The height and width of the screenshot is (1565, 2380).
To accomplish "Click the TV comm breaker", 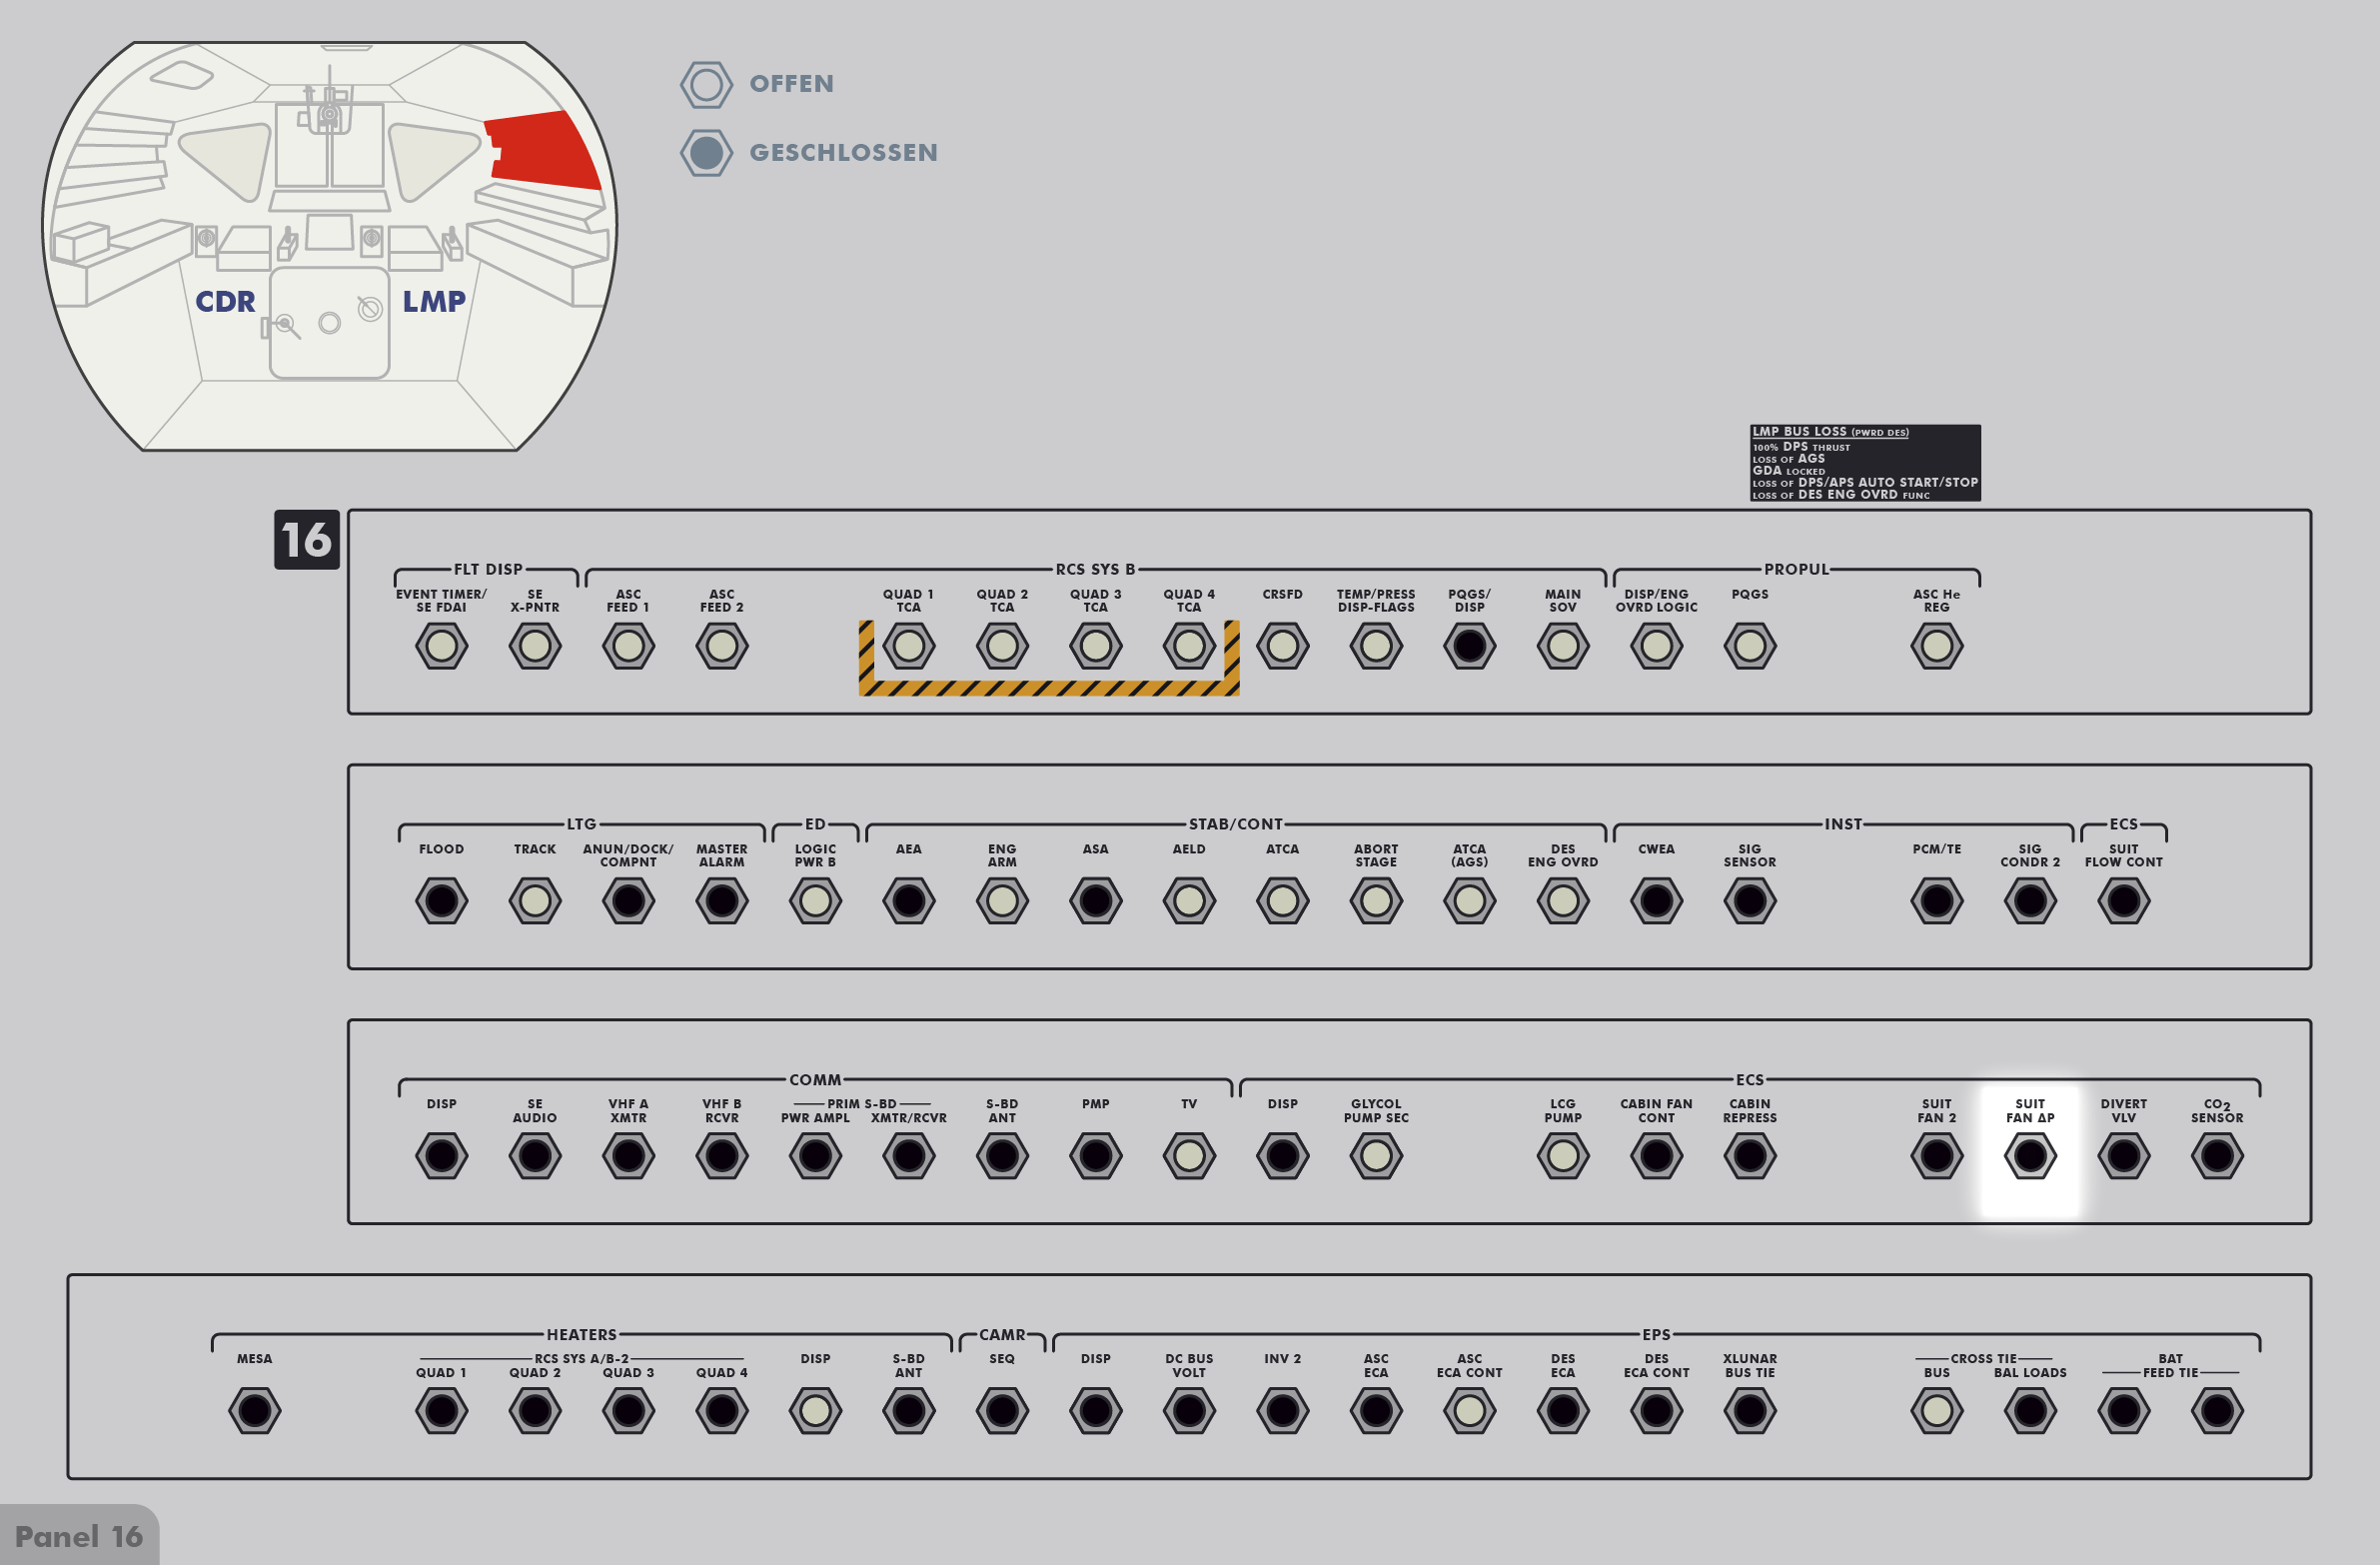I will pyautogui.click(x=1188, y=1156).
